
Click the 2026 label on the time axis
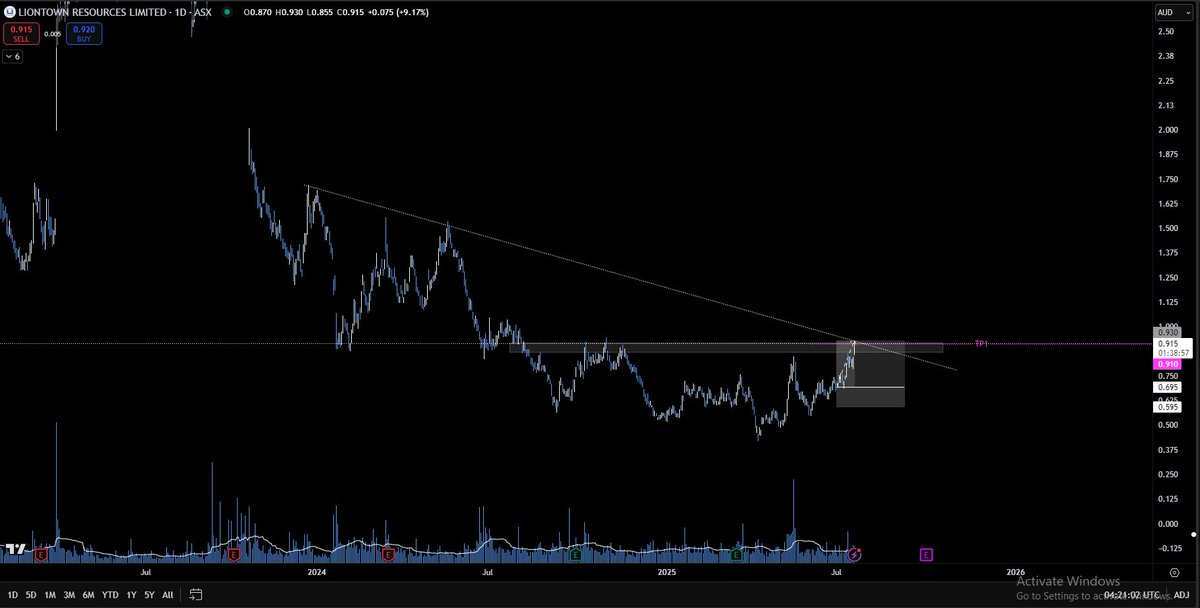pos(1016,573)
